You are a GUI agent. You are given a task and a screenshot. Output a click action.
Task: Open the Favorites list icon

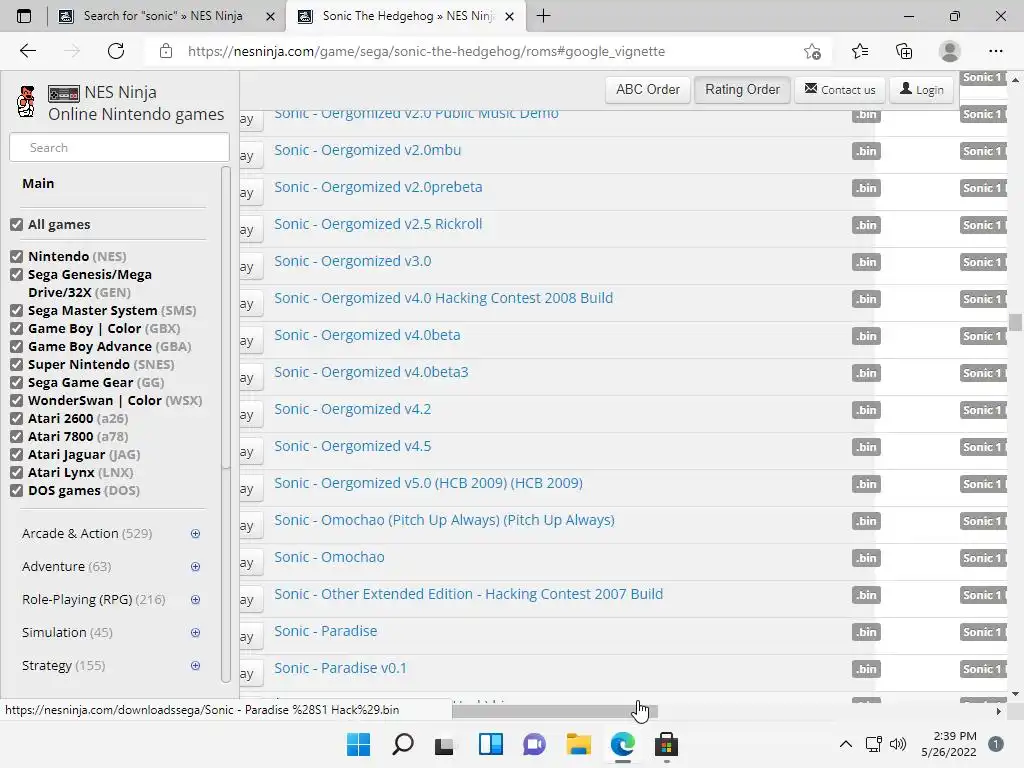[859, 51]
